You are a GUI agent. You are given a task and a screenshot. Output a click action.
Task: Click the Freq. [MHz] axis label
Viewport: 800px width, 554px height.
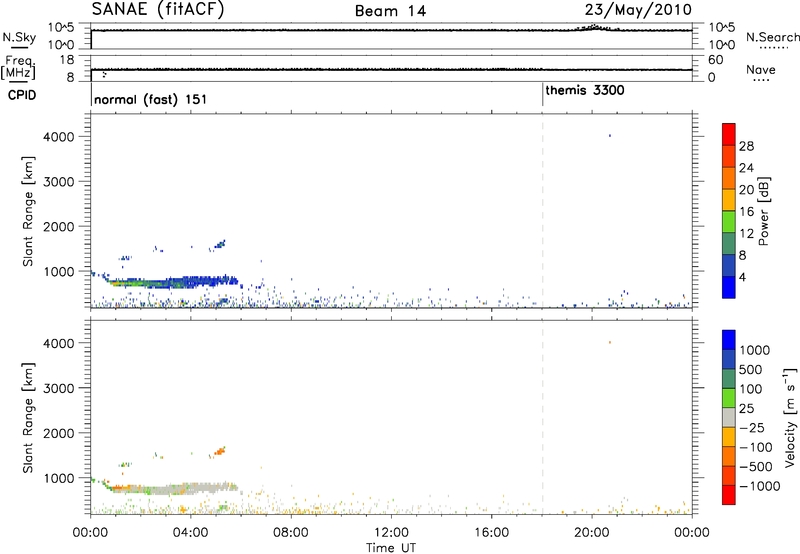click(x=18, y=67)
